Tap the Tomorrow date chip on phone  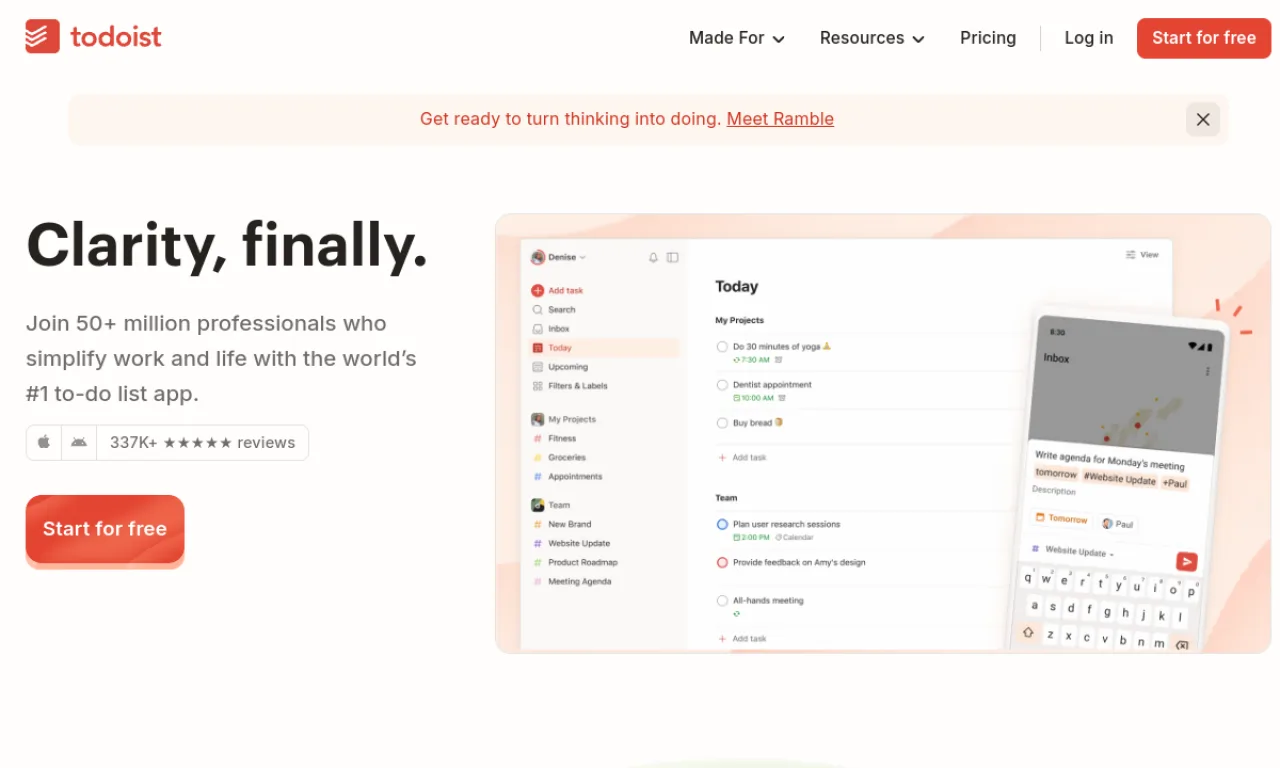1061,518
